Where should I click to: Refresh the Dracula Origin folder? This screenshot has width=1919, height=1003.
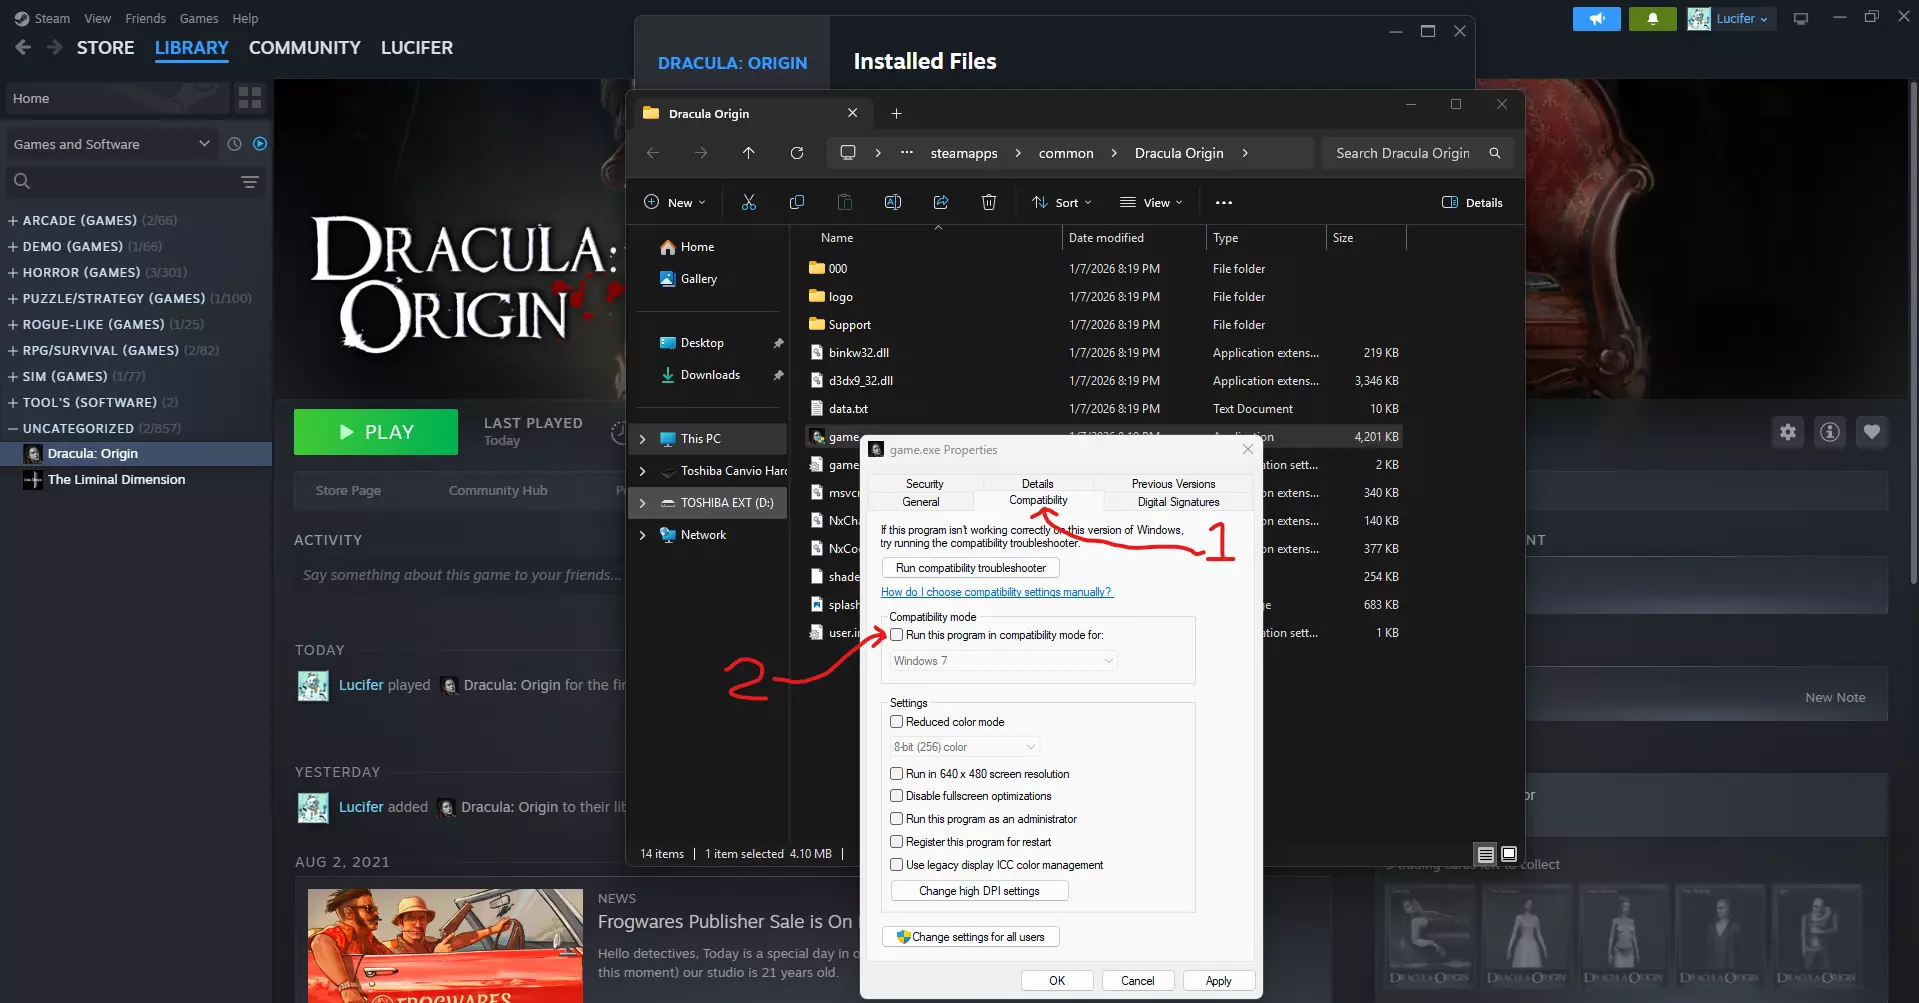[x=797, y=153]
